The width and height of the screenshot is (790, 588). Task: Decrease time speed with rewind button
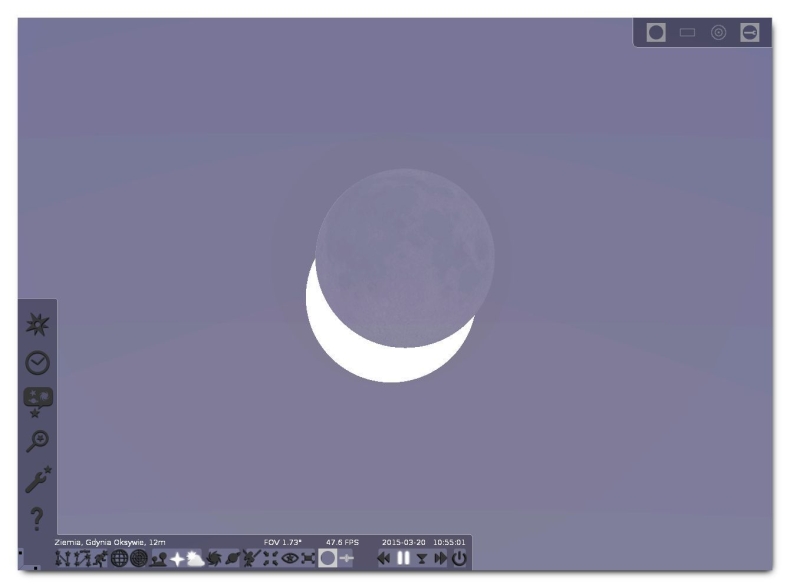383,560
